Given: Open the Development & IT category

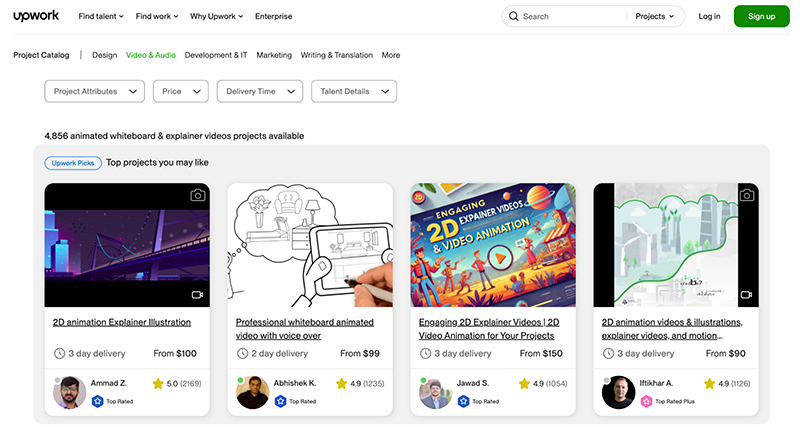Looking at the screenshot, I should point(216,55).
